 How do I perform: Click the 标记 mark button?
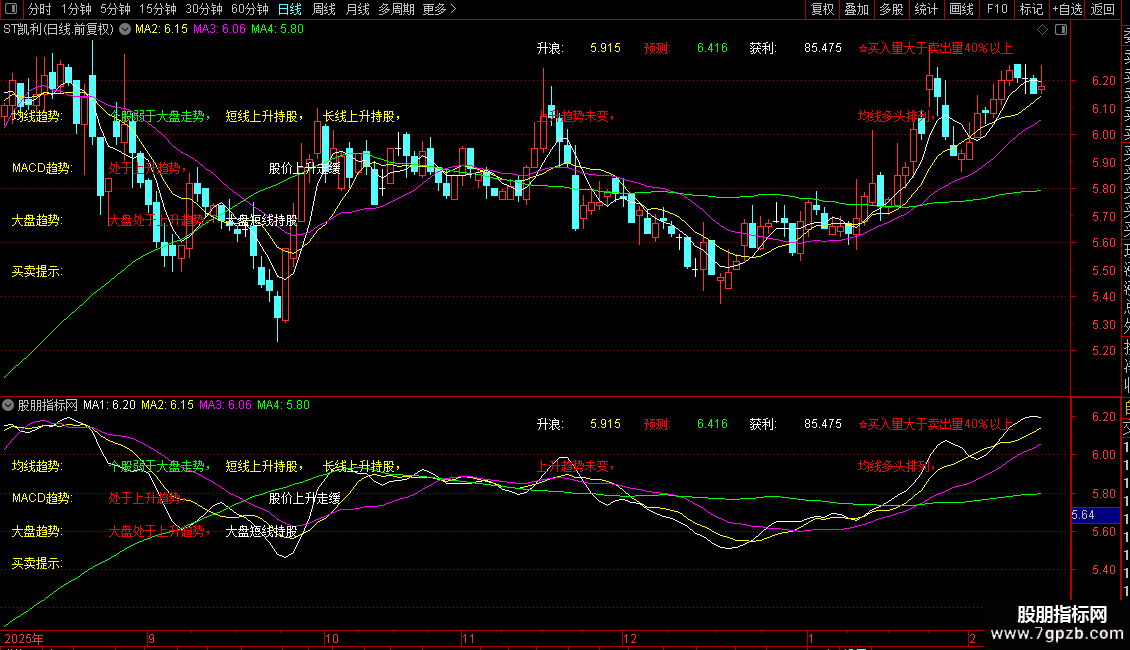1031,9
